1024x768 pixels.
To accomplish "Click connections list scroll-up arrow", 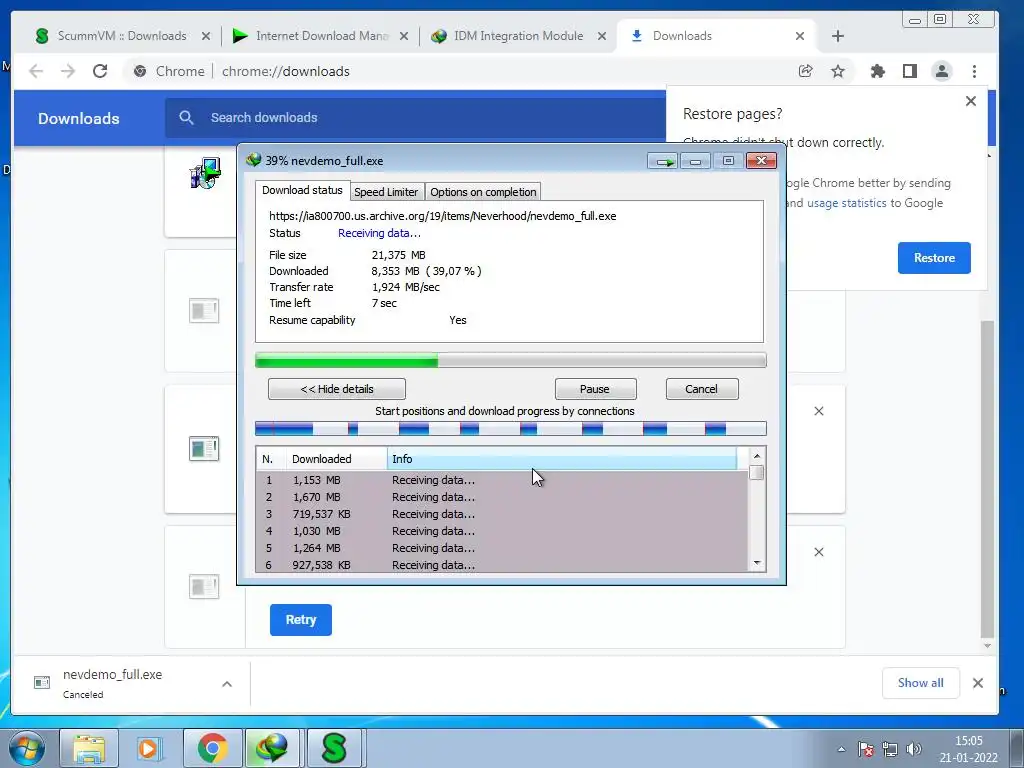I will (757, 456).
